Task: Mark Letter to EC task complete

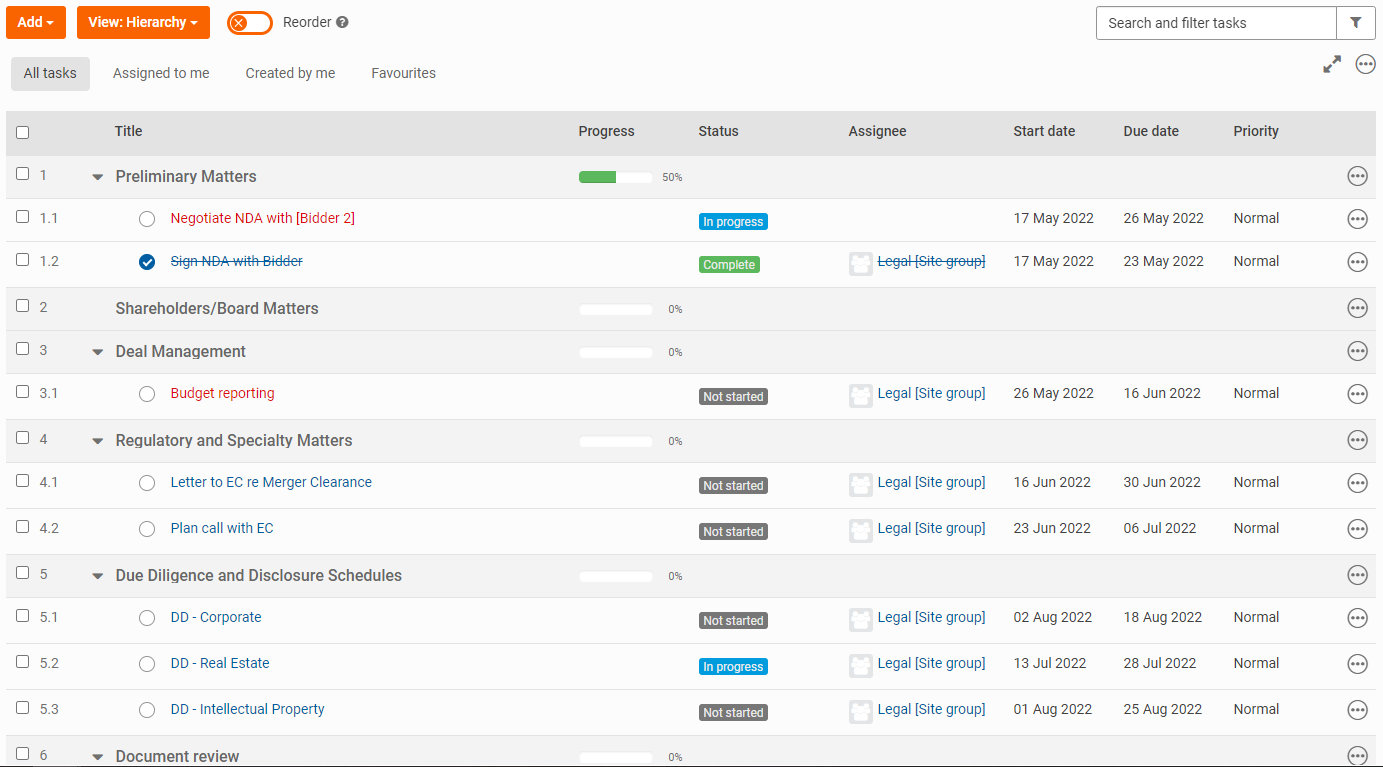Action: coord(147,483)
